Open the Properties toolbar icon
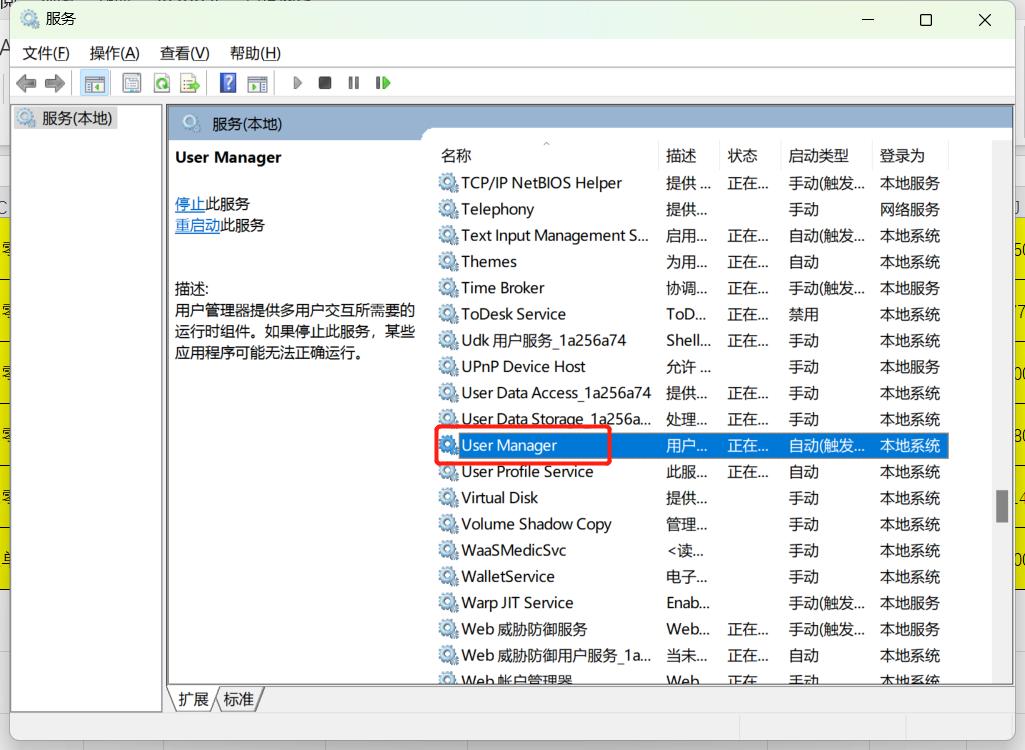This screenshot has height=750, width=1025. click(131, 83)
